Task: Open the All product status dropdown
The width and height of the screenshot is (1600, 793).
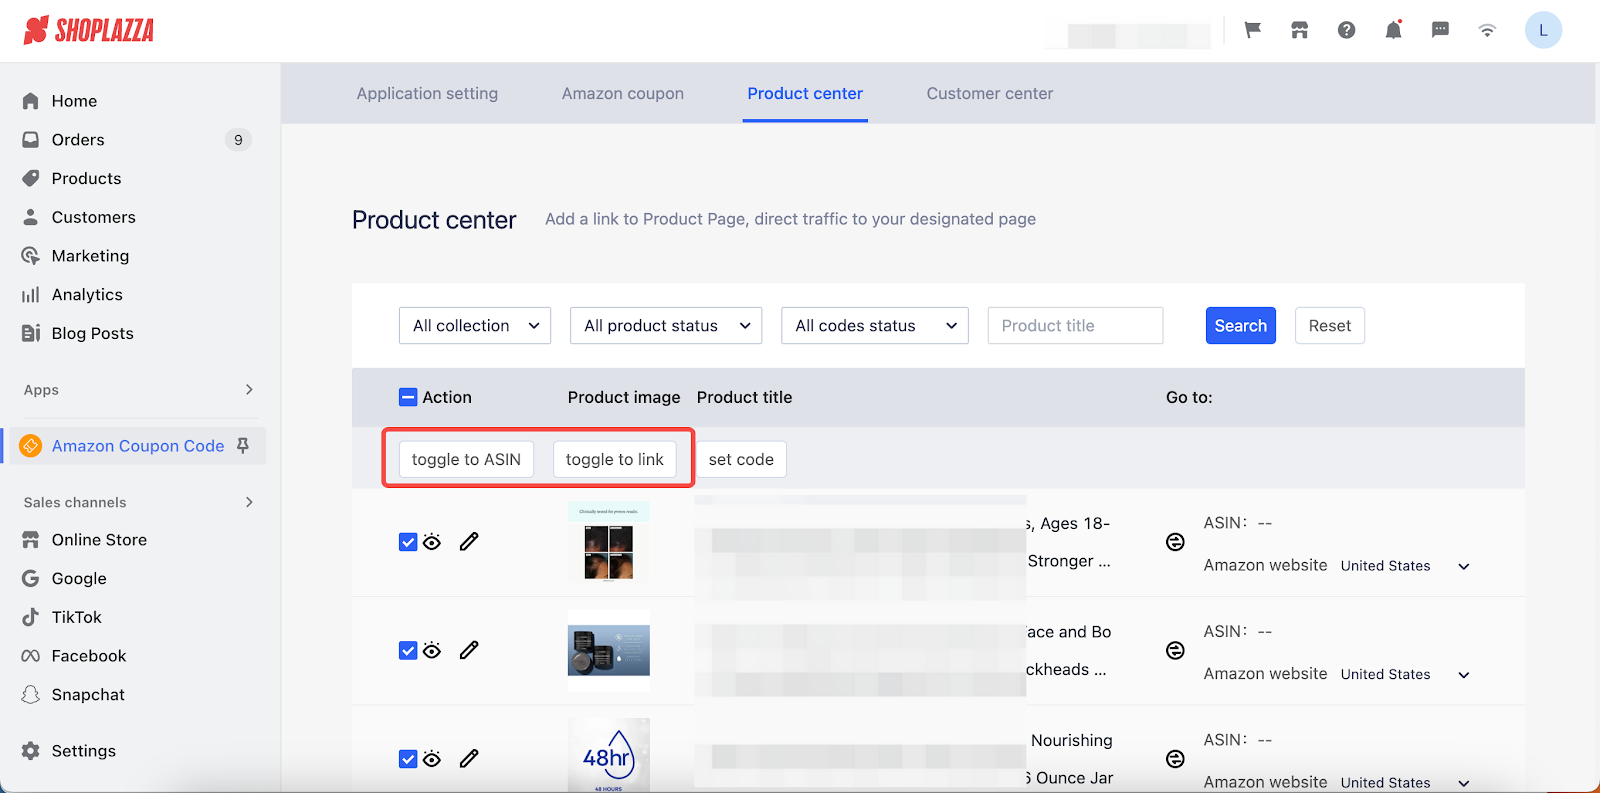Action: click(x=666, y=326)
